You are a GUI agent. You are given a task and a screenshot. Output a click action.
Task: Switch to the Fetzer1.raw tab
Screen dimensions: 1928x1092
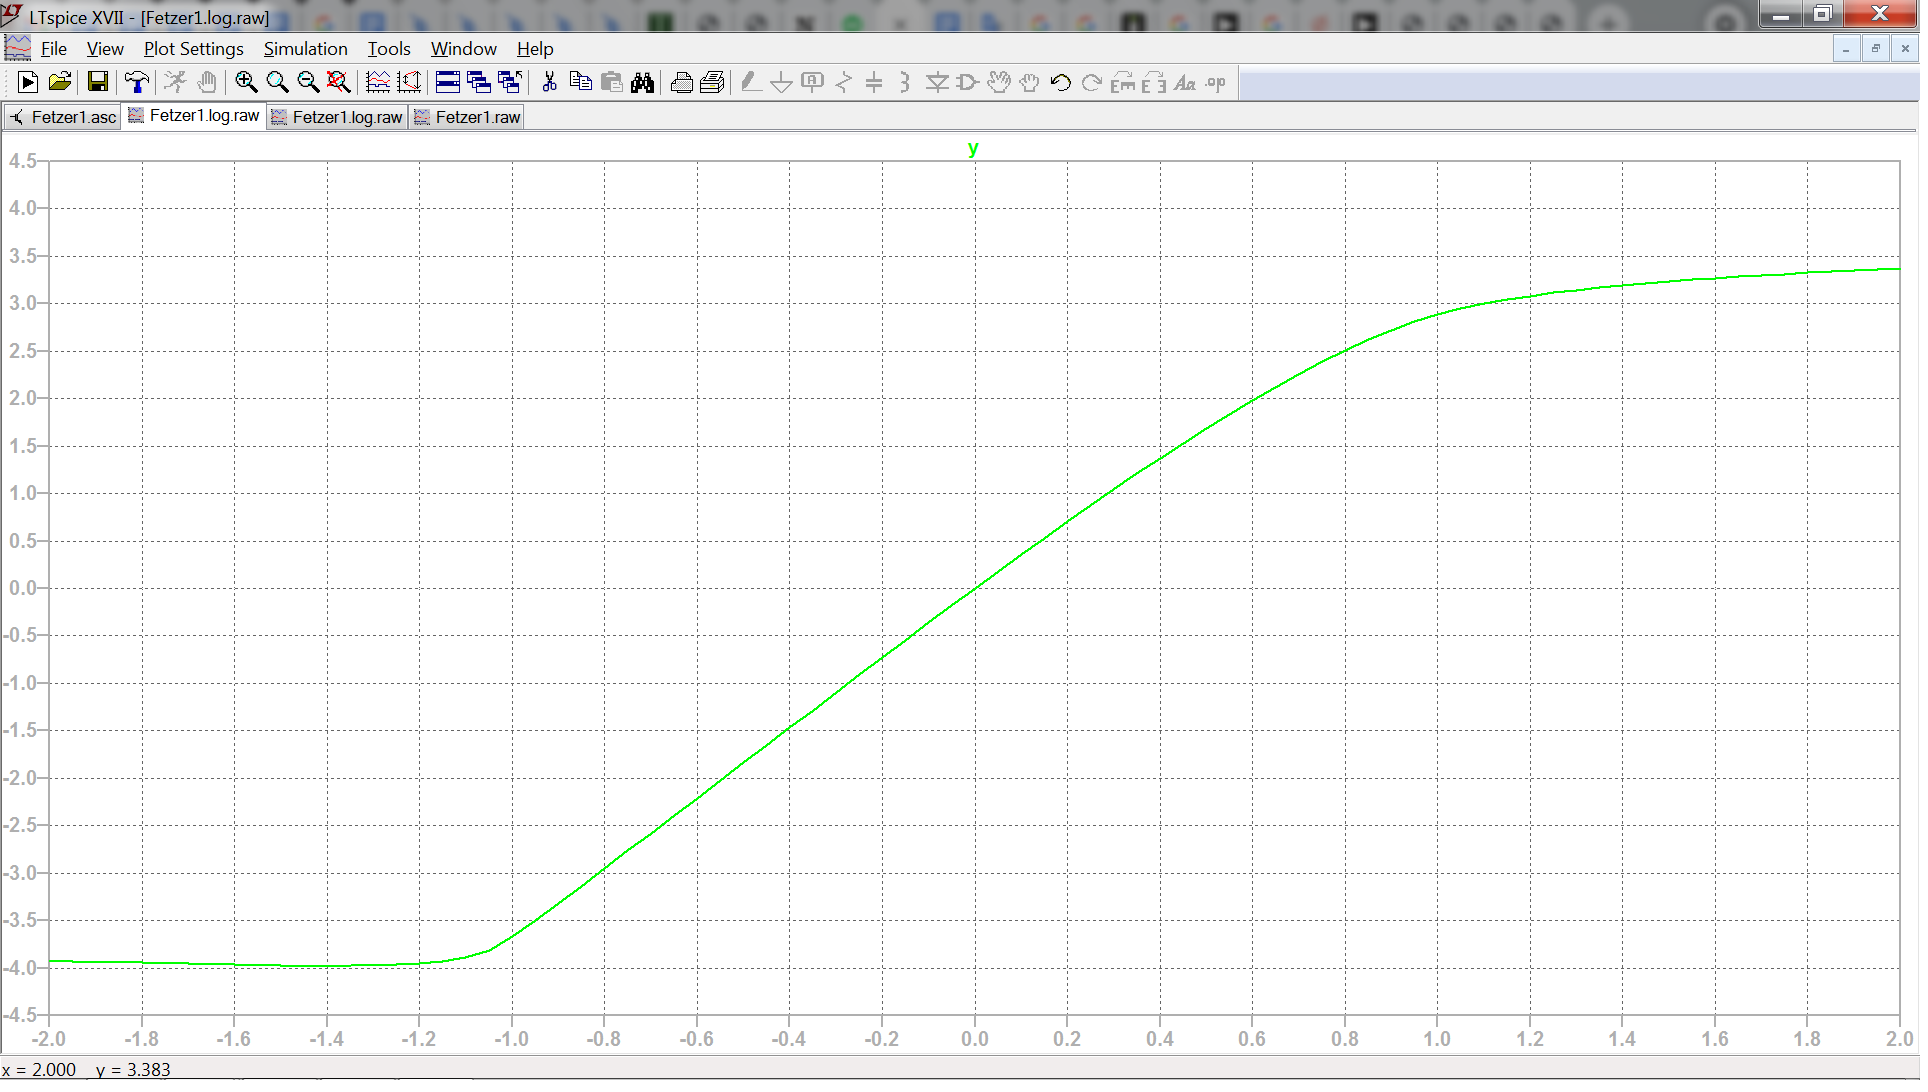click(468, 118)
